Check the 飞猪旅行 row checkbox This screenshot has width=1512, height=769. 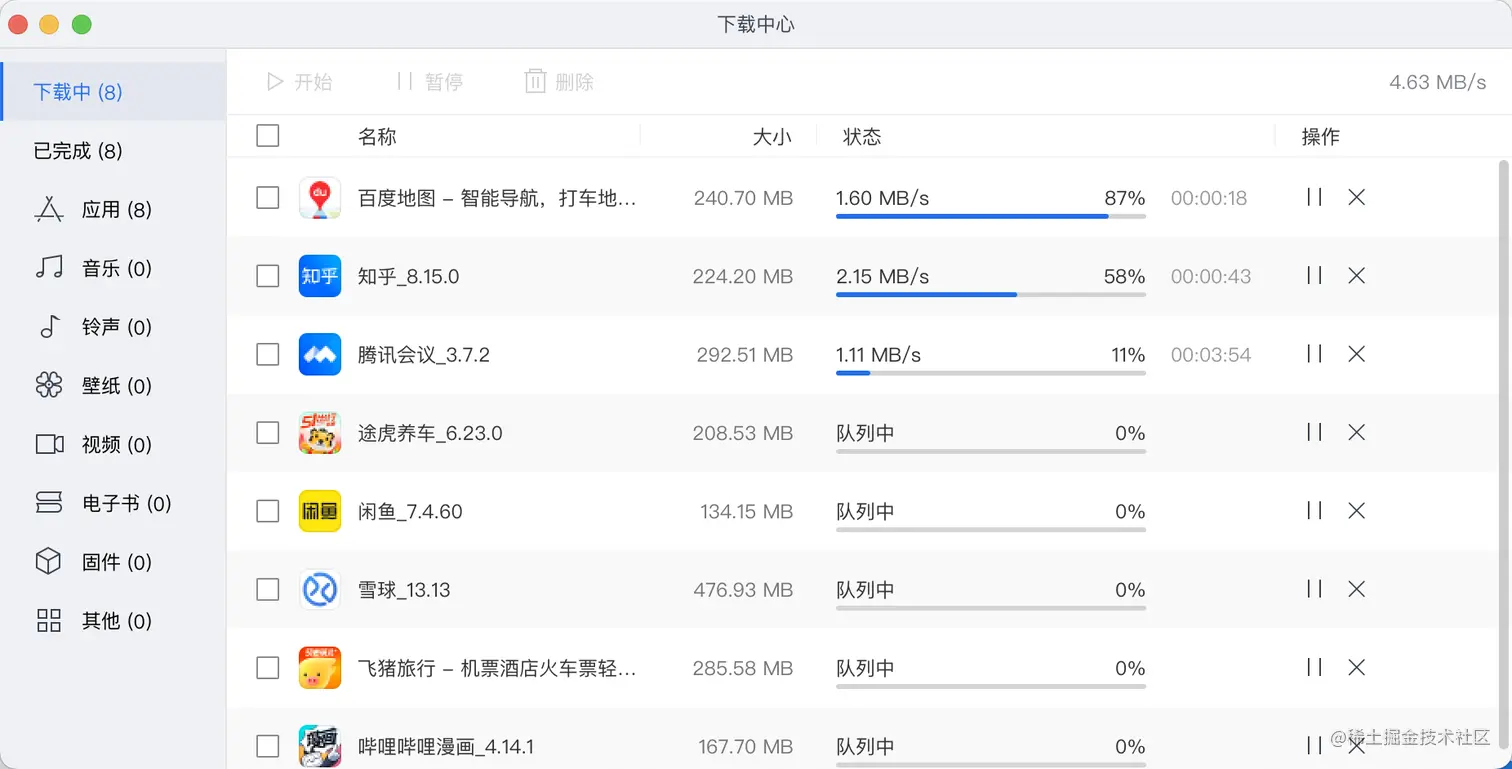pyautogui.click(x=268, y=668)
